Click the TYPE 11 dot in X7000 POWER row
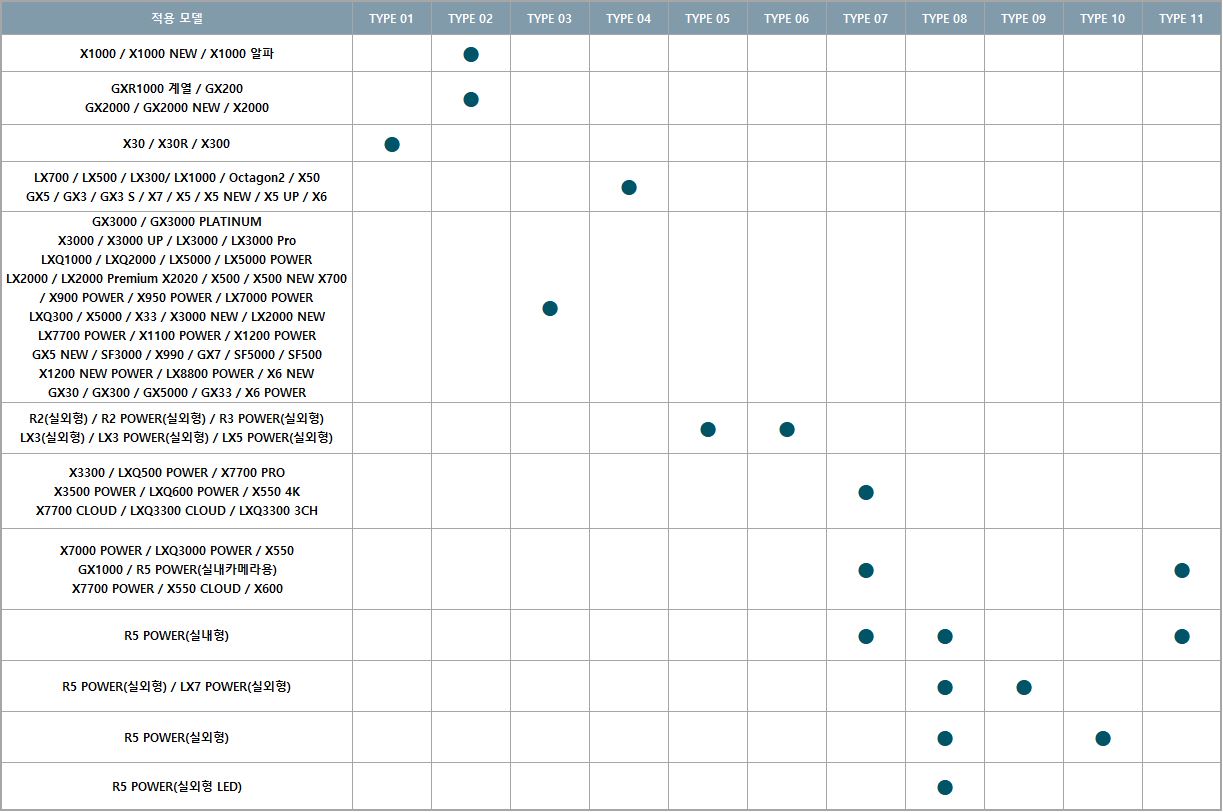The height and width of the screenshot is (812, 1223). click(x=1182, y=570)
